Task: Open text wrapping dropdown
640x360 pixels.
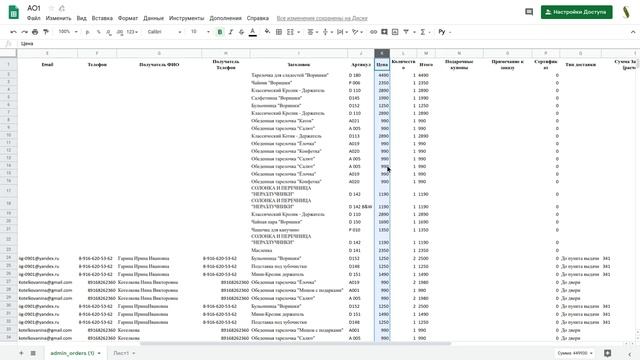Action: [342, 32]
